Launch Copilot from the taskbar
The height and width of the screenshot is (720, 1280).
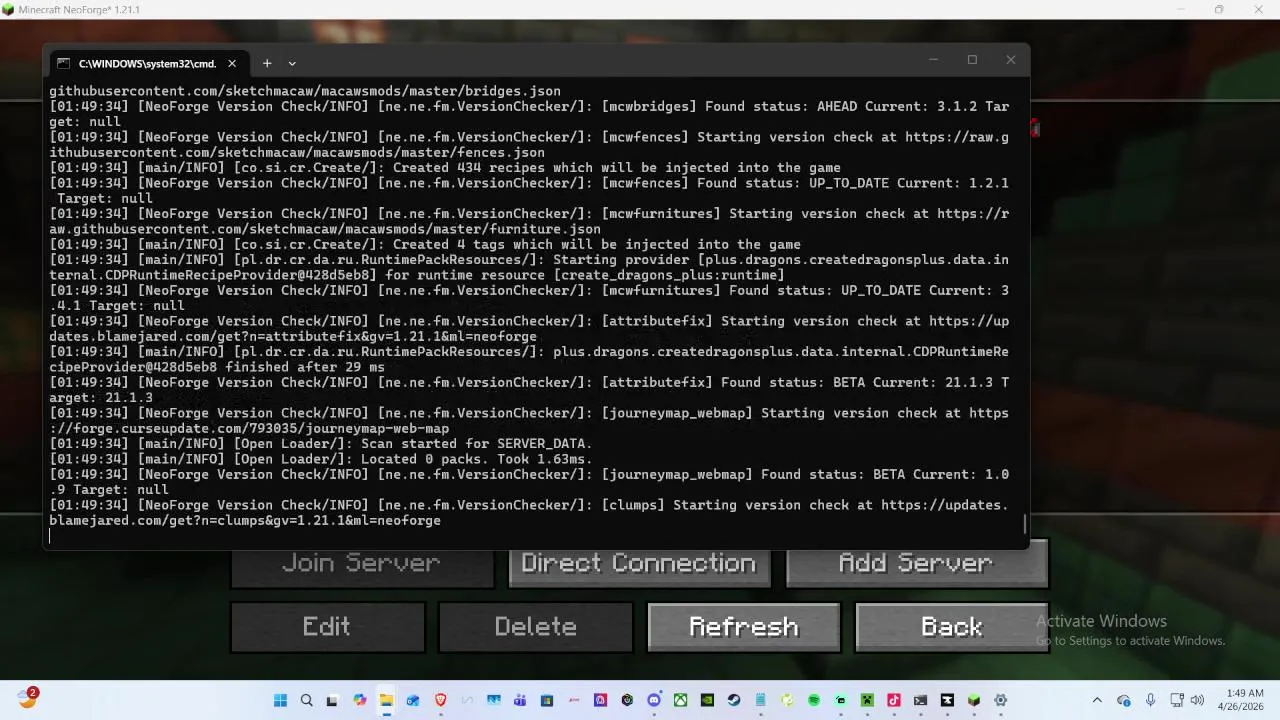359,700
